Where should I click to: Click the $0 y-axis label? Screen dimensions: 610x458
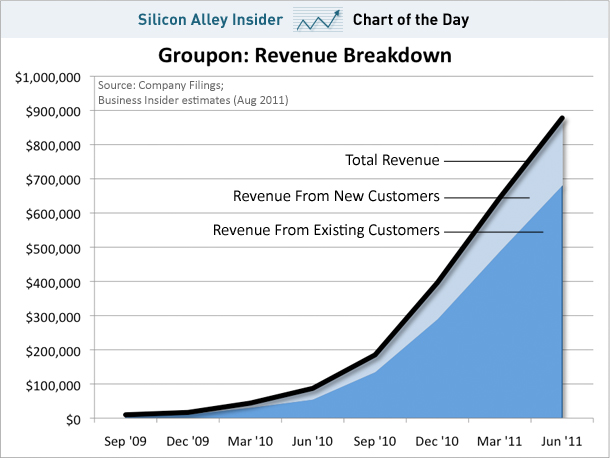pyautogui.click(x=73, y=420)
